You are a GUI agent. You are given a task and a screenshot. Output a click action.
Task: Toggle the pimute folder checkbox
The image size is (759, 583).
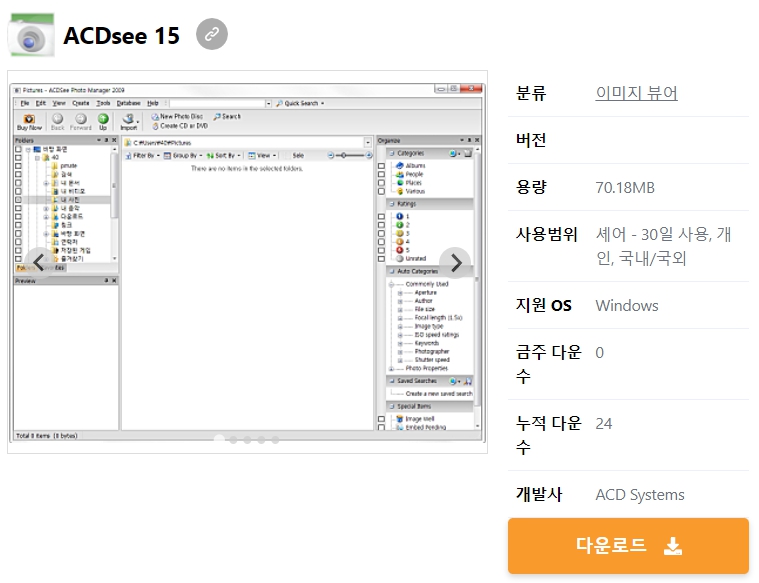[18, 166]
